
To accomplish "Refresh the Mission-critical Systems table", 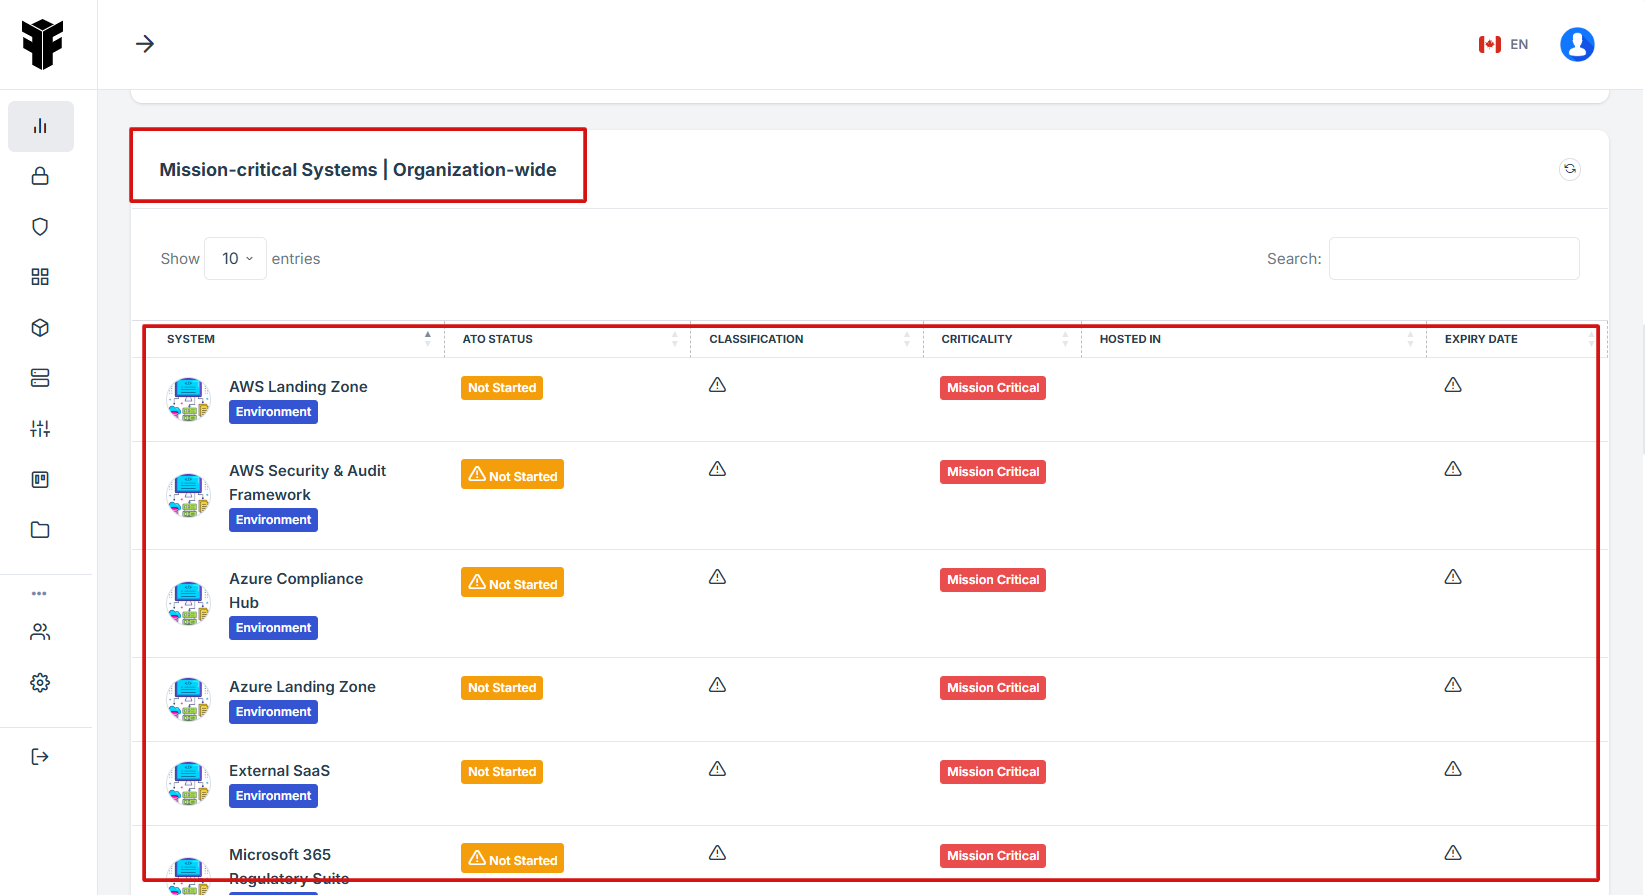I will click(x=1569, y=169).
